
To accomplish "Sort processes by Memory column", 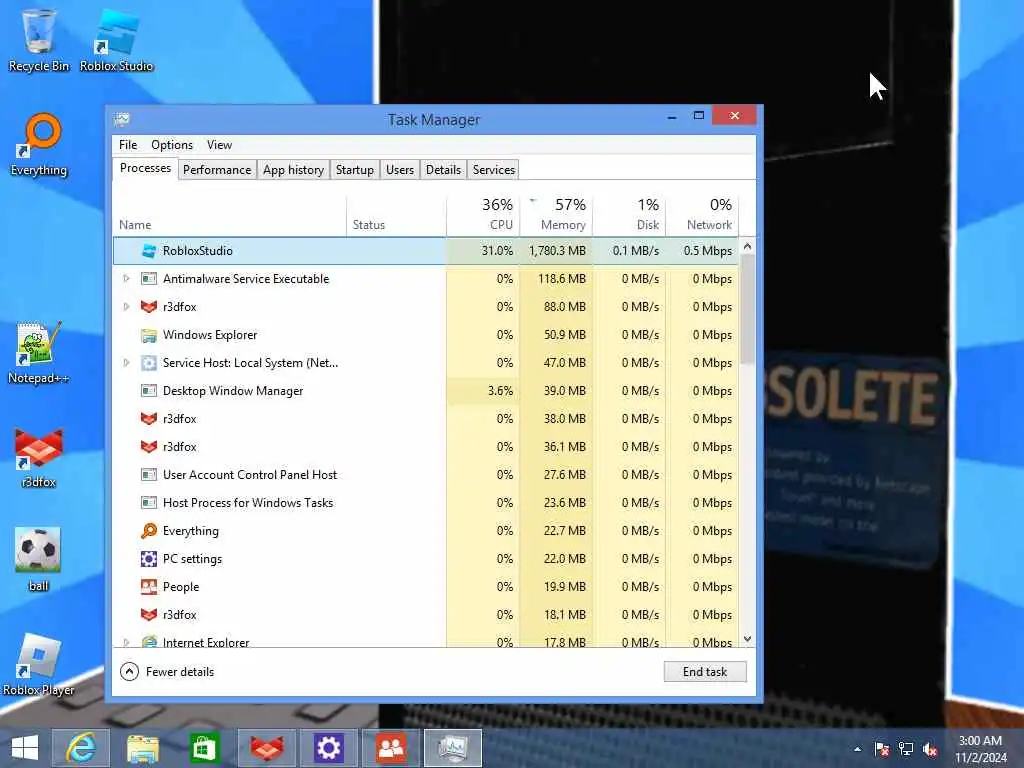I will (556, 216).
